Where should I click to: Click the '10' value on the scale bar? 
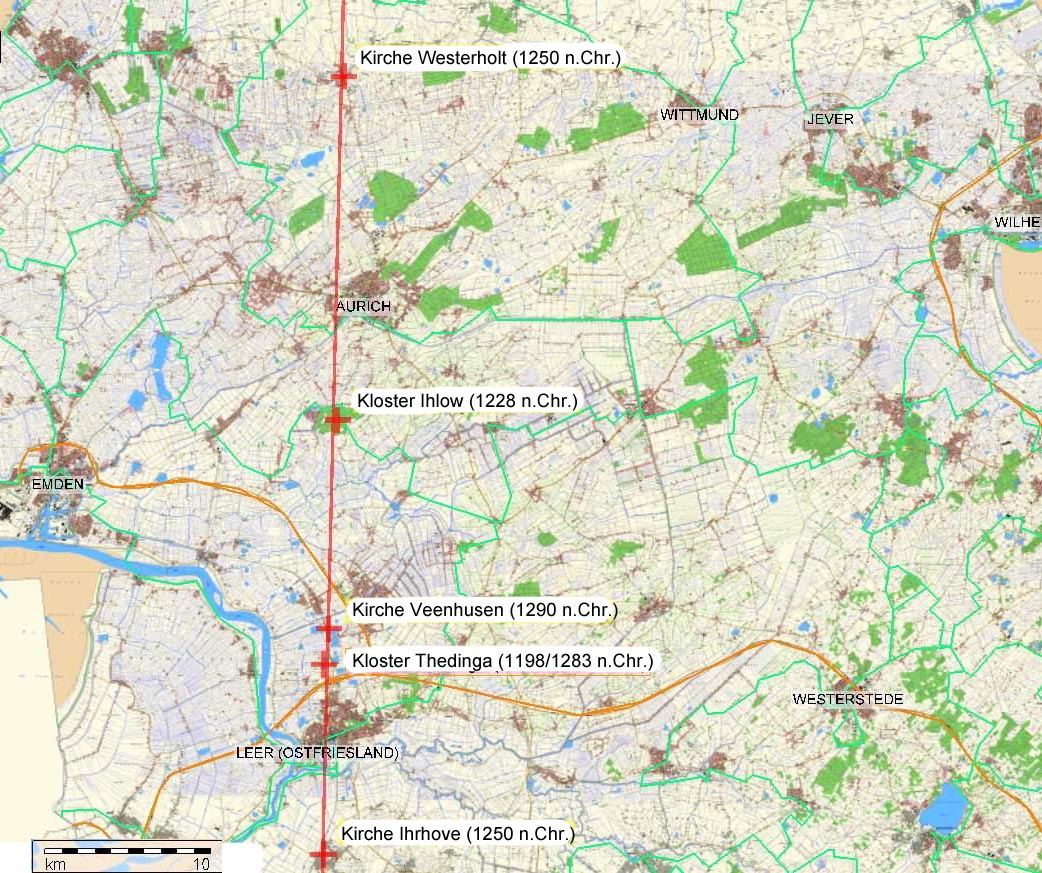[201, 864]
